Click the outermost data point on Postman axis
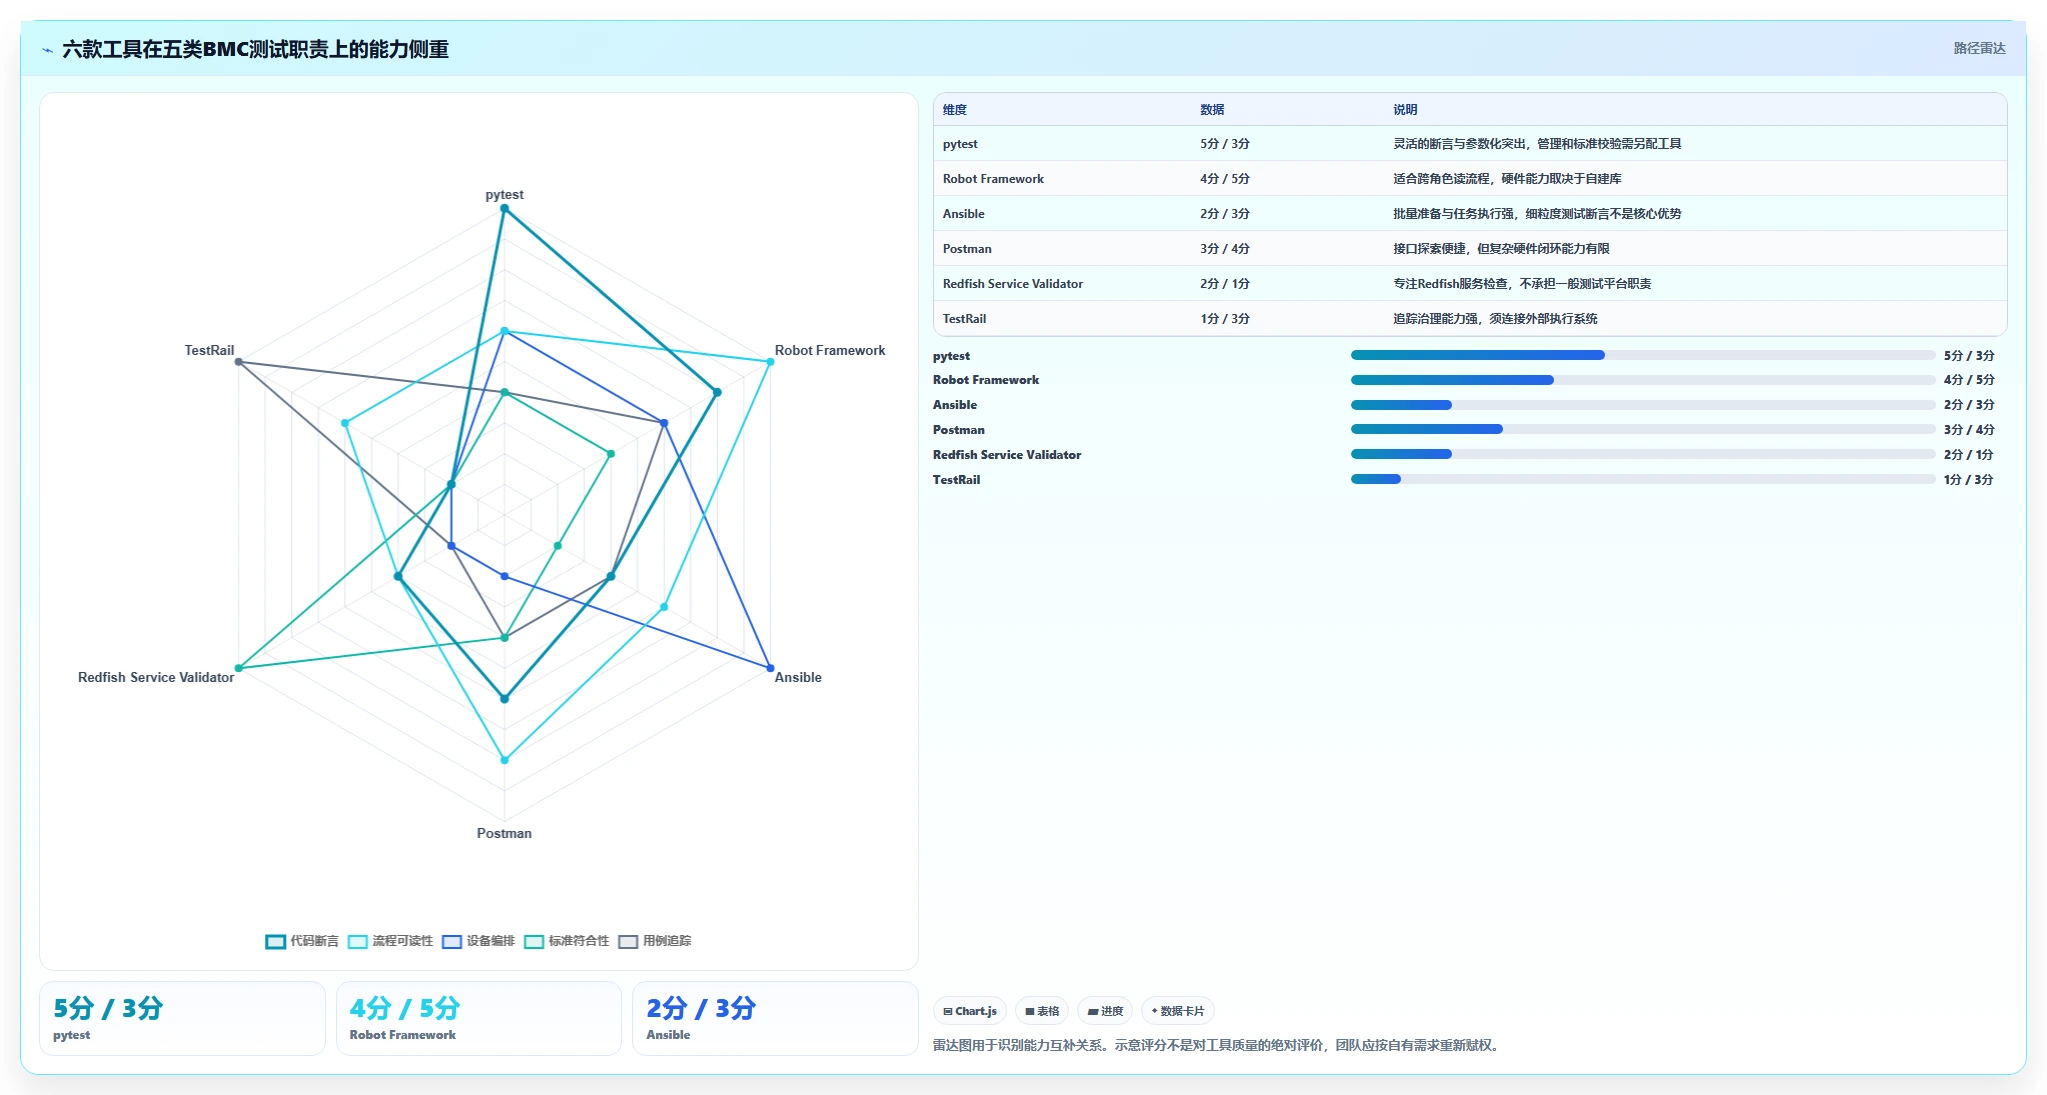2047x1095 pixels. 504,760
